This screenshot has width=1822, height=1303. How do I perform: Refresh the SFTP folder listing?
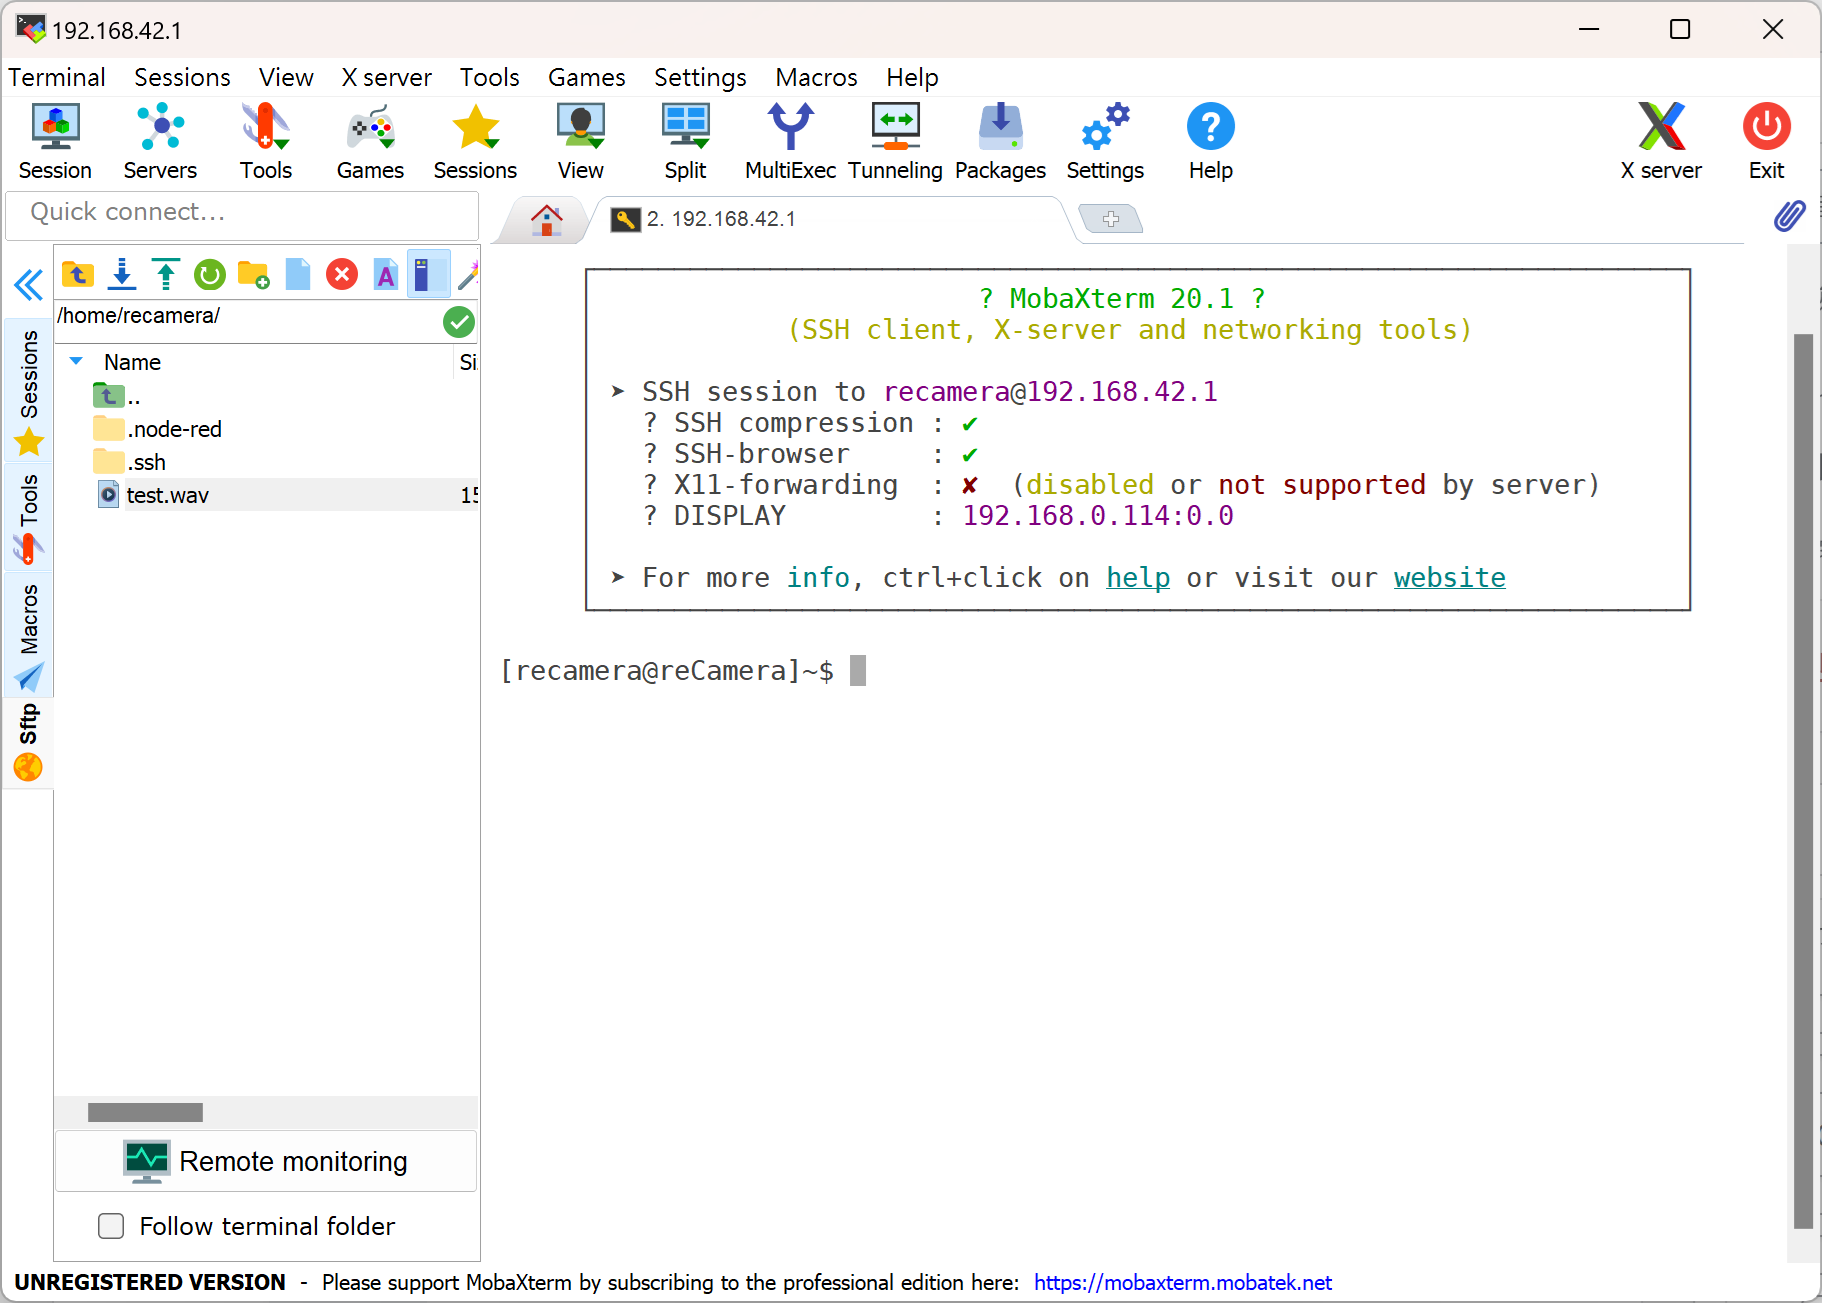point(210,274)
